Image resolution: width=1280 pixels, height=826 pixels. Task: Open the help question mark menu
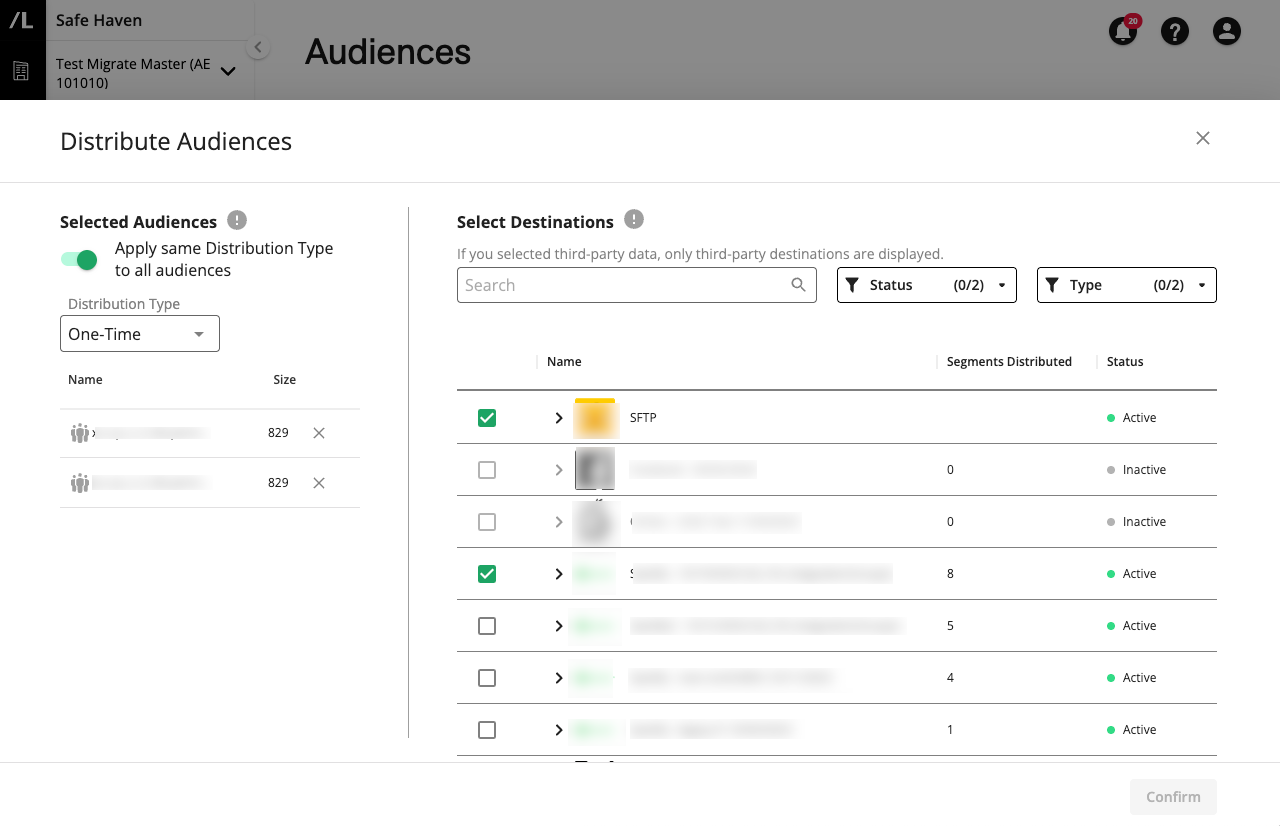tap(1174, 31)
